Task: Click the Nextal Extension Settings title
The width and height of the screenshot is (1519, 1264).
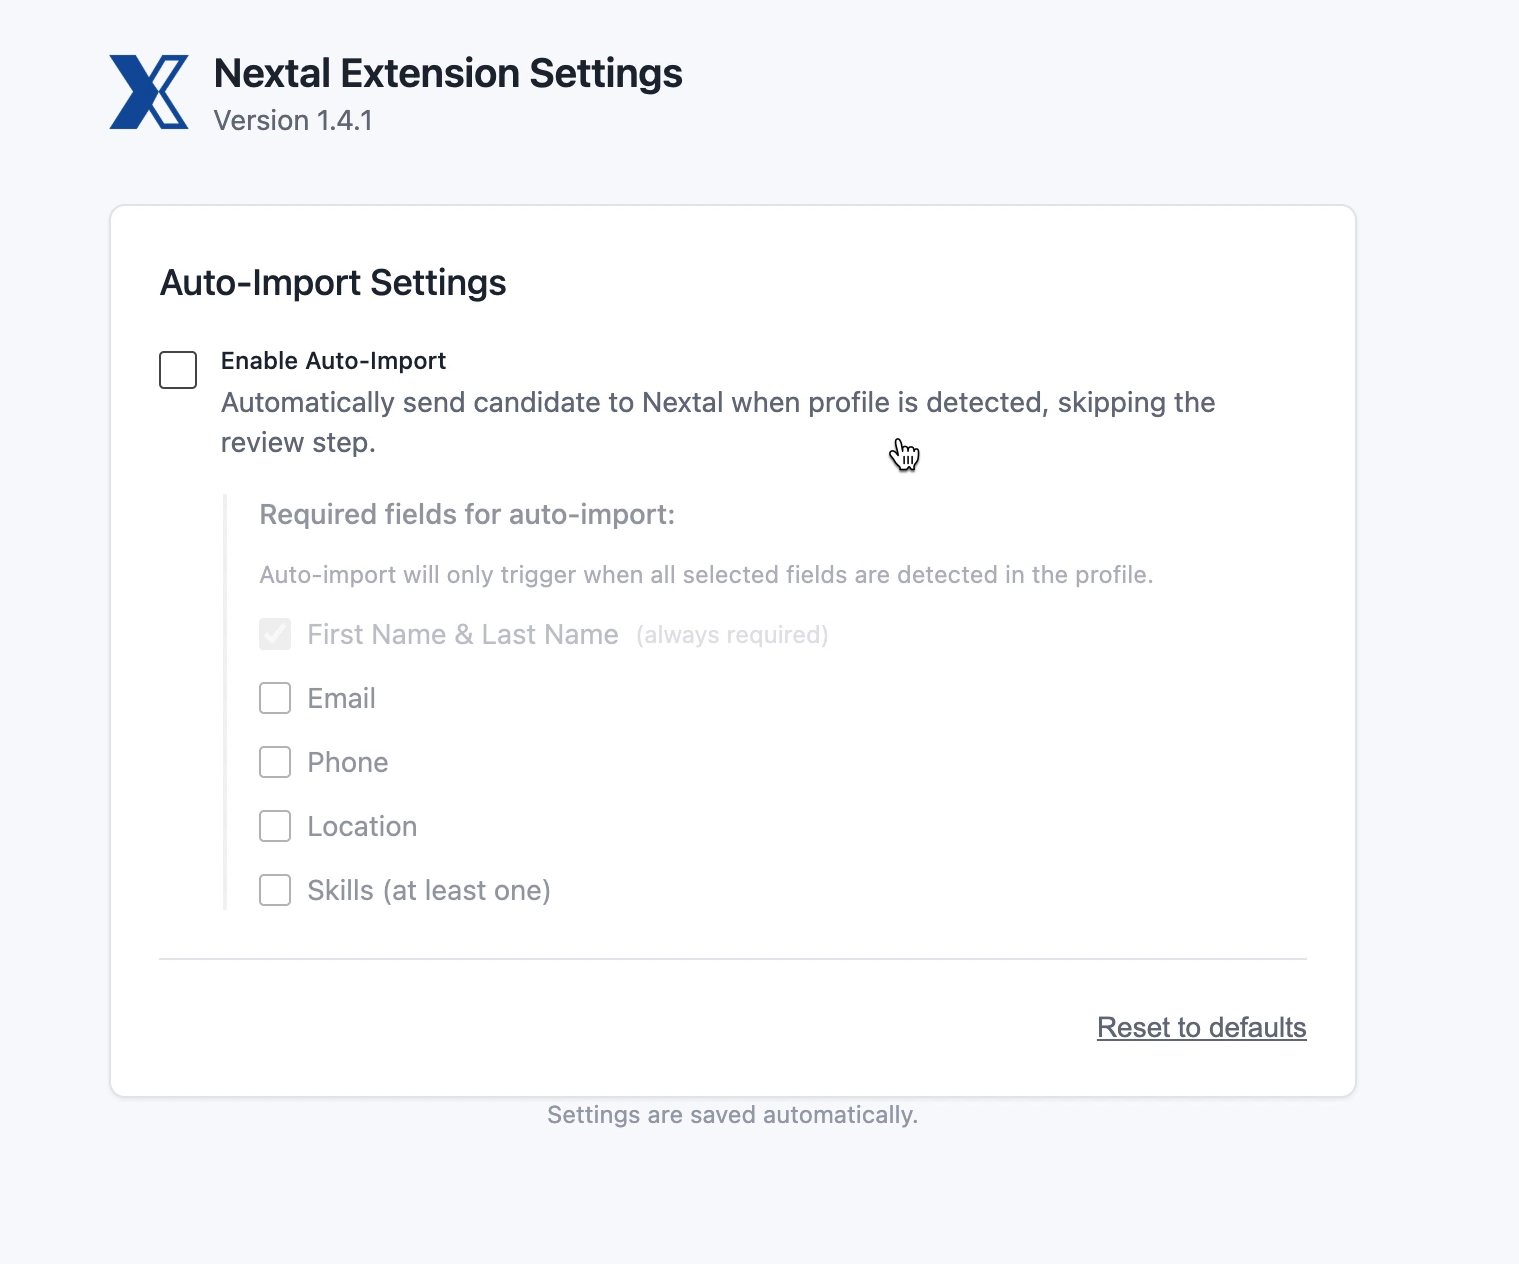Action: pyautogui.click(x=447, y=73)
